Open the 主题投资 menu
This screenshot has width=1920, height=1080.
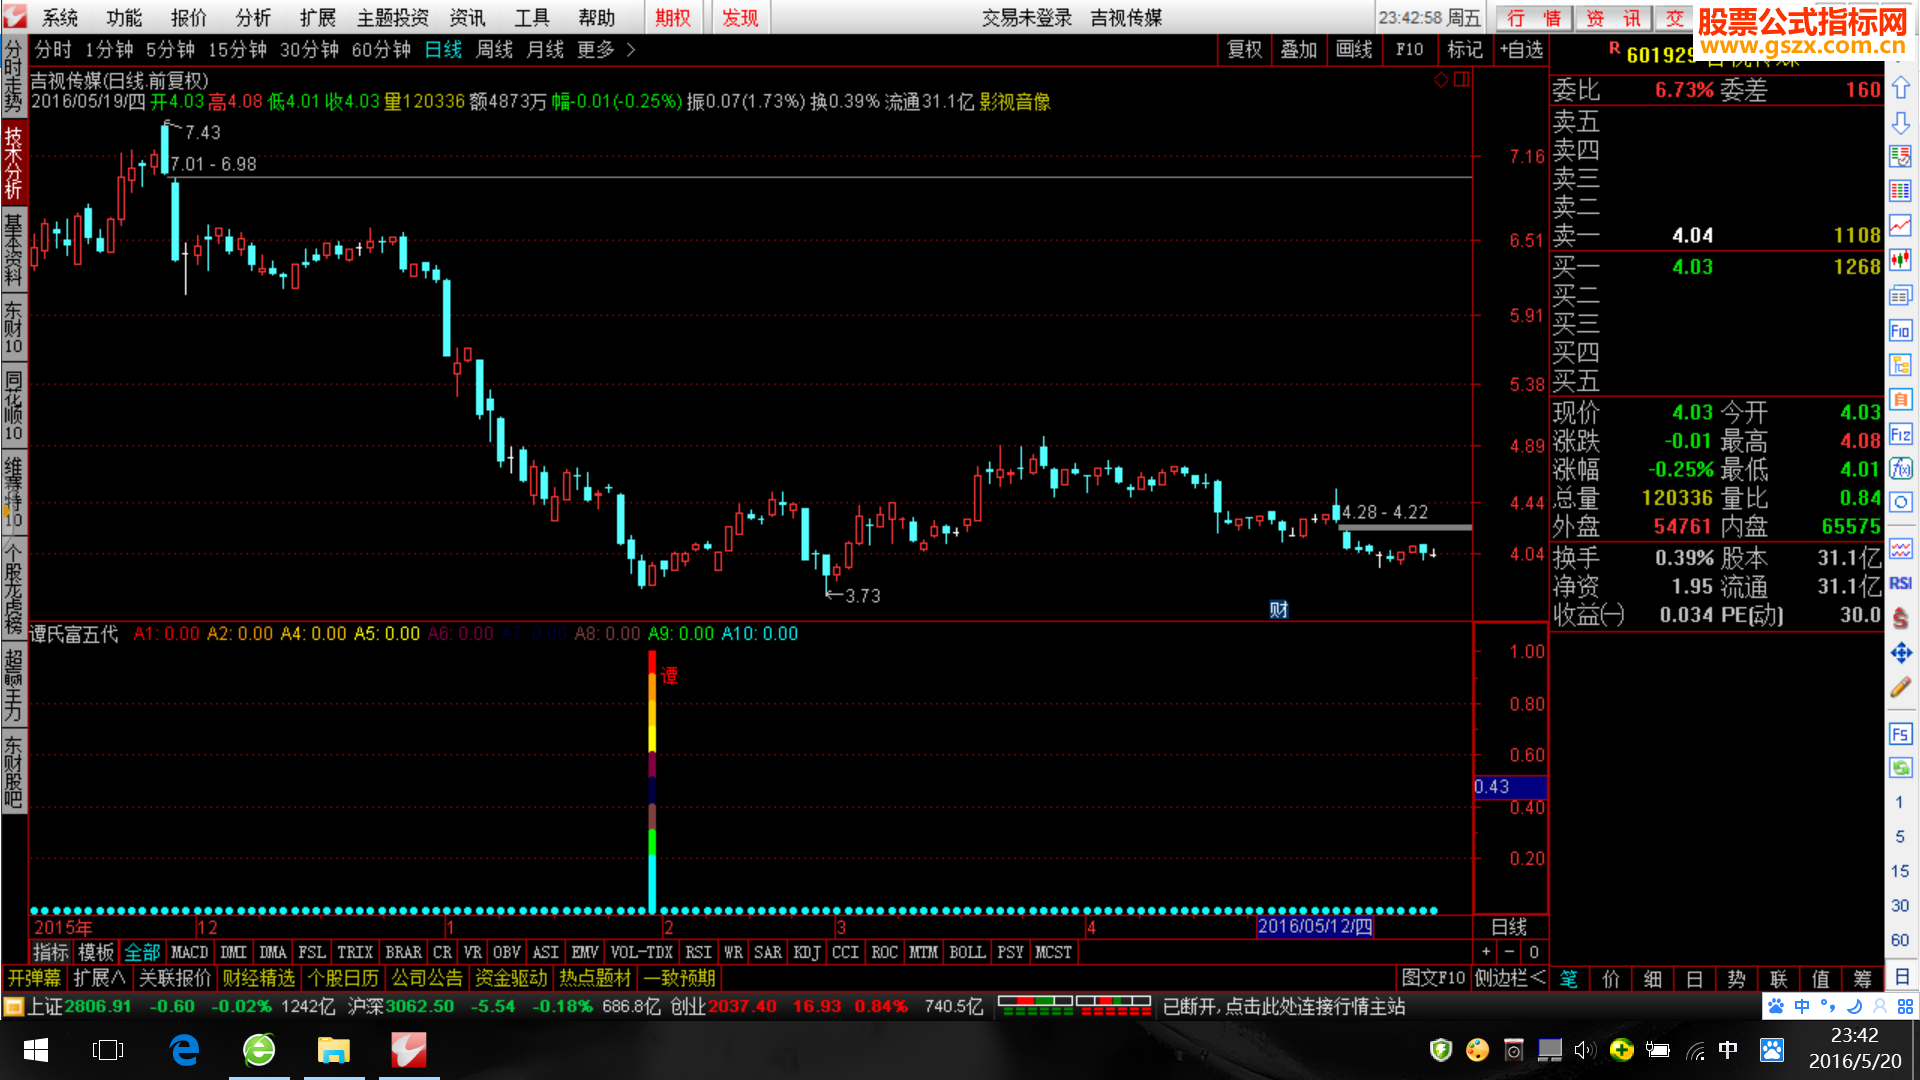(x=393, y=18)
